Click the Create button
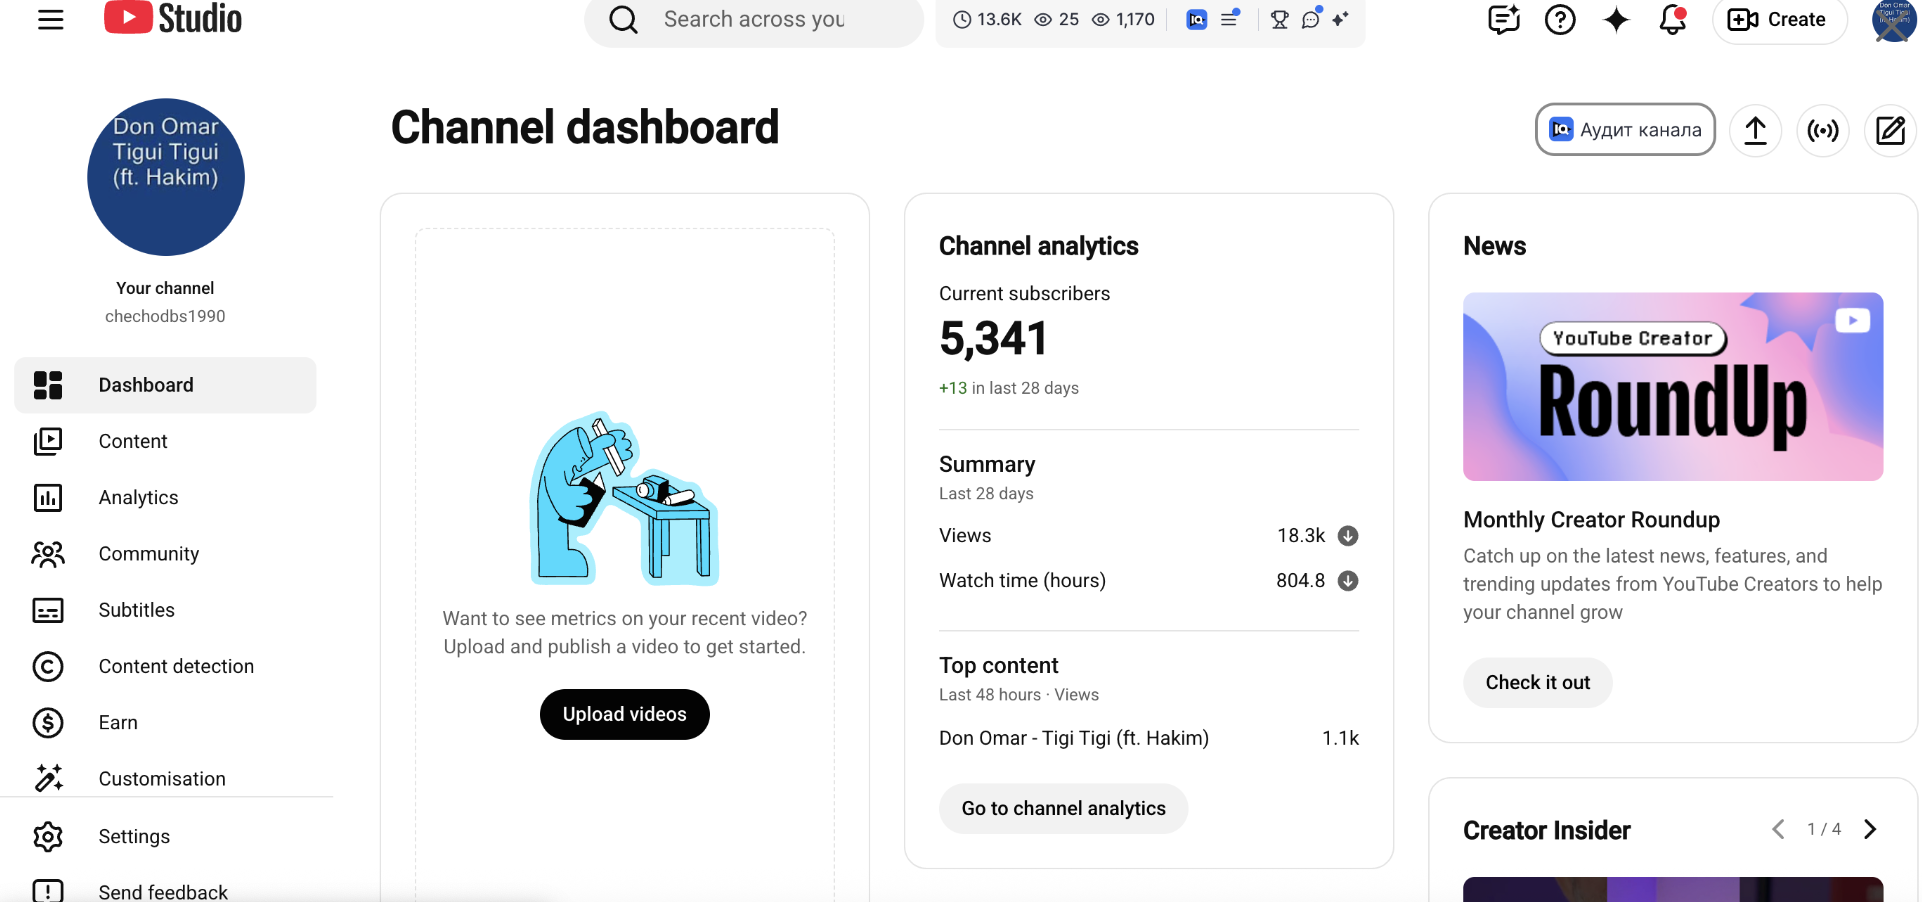This screenshot has height=902, width=1922. [x=1779, y=20]
